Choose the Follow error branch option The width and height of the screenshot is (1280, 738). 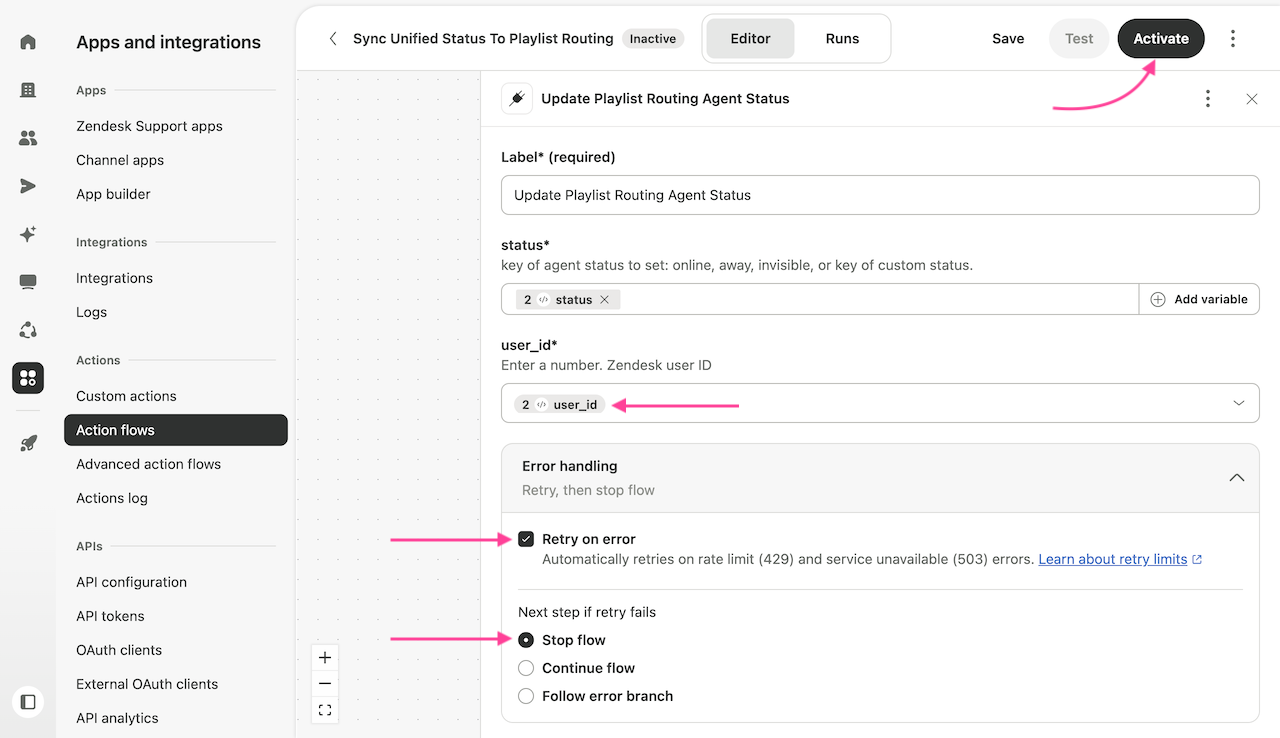tap(526, 696)
